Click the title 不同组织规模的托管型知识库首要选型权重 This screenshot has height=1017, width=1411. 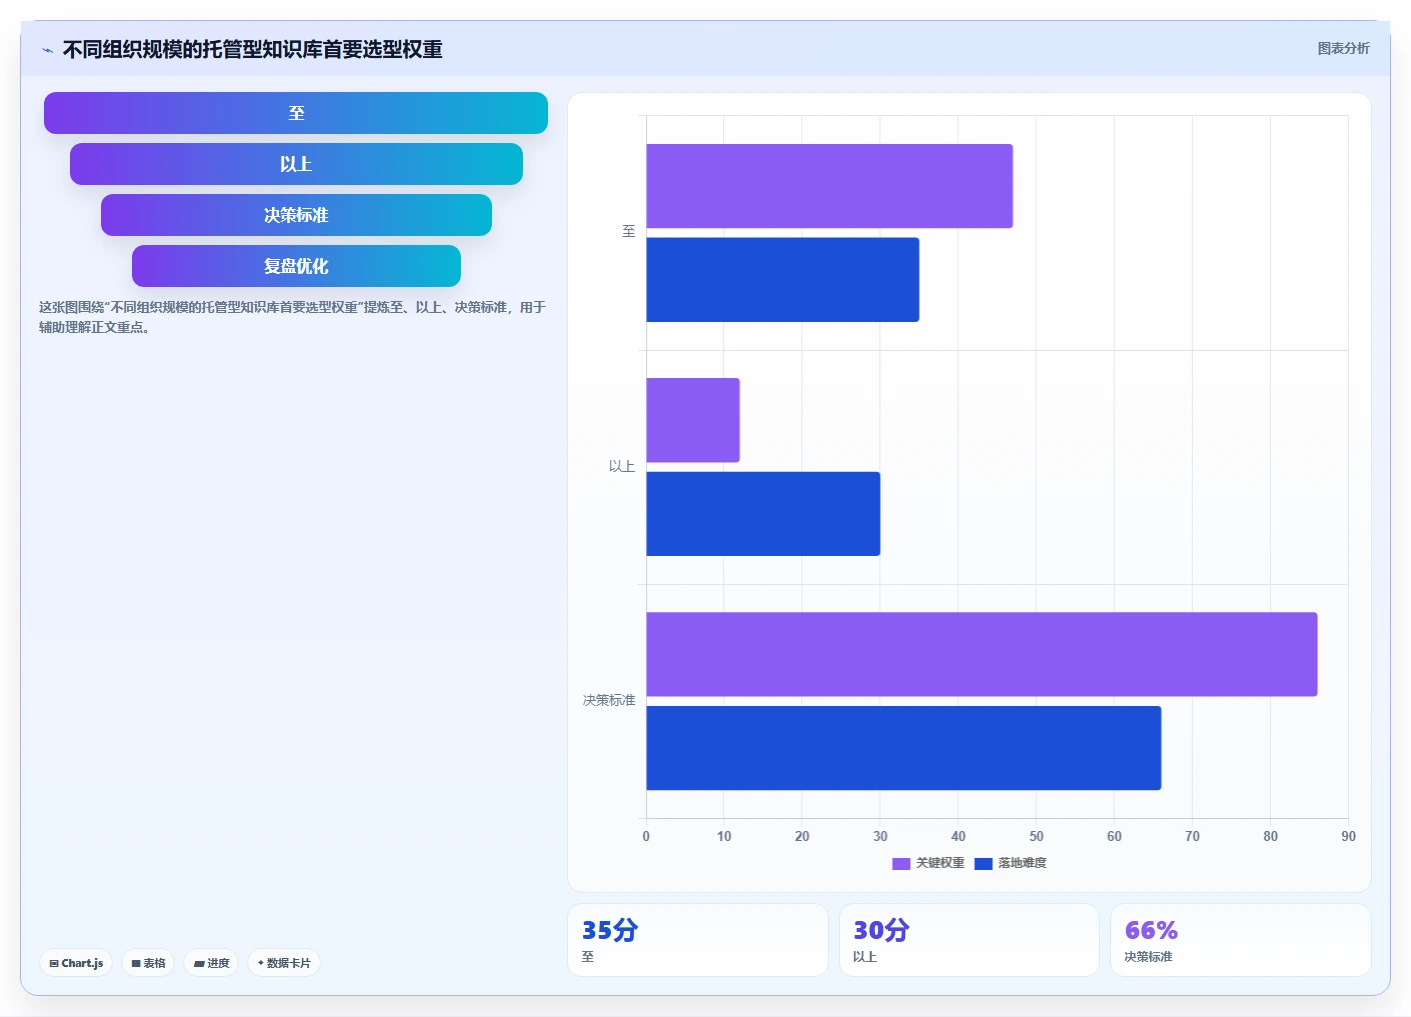click(x=252, y=49)
